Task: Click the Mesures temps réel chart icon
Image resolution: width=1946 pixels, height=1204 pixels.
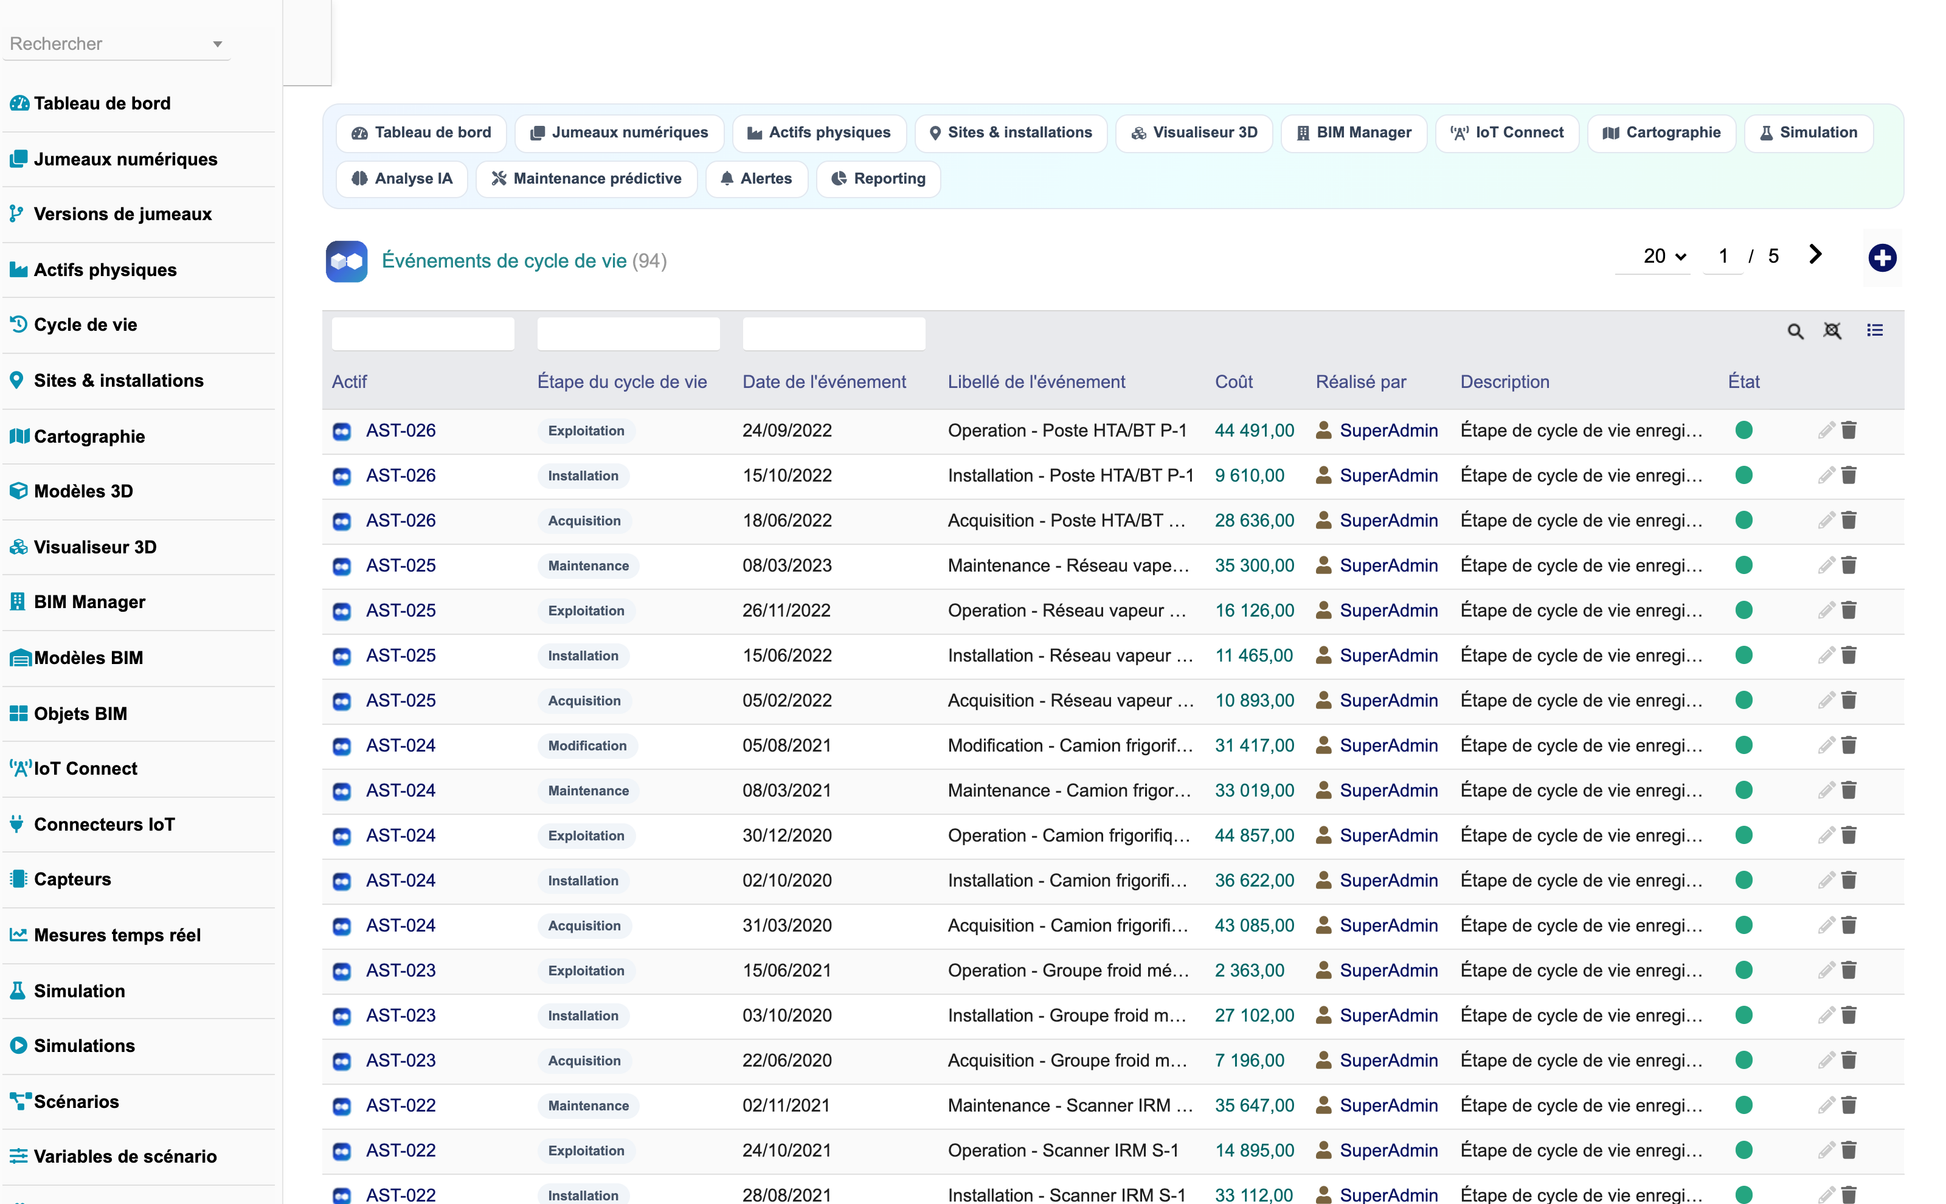Action: (18, 935)
